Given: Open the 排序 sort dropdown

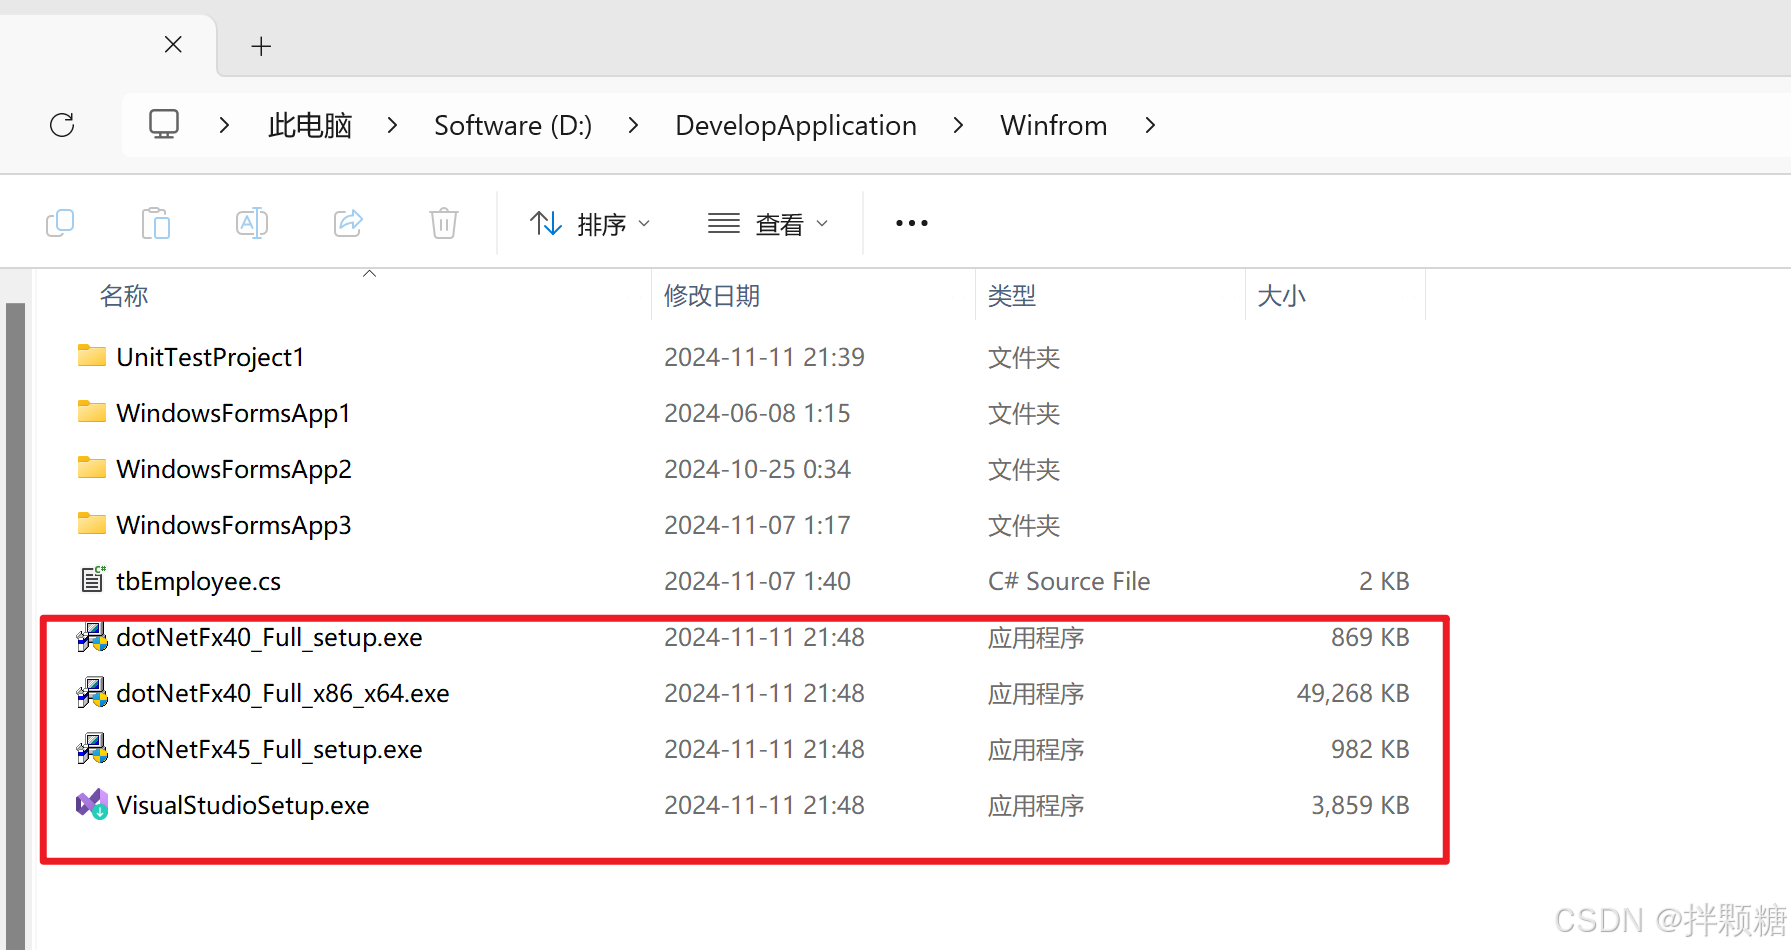Looking at the screenshot, I should [590, 224].
